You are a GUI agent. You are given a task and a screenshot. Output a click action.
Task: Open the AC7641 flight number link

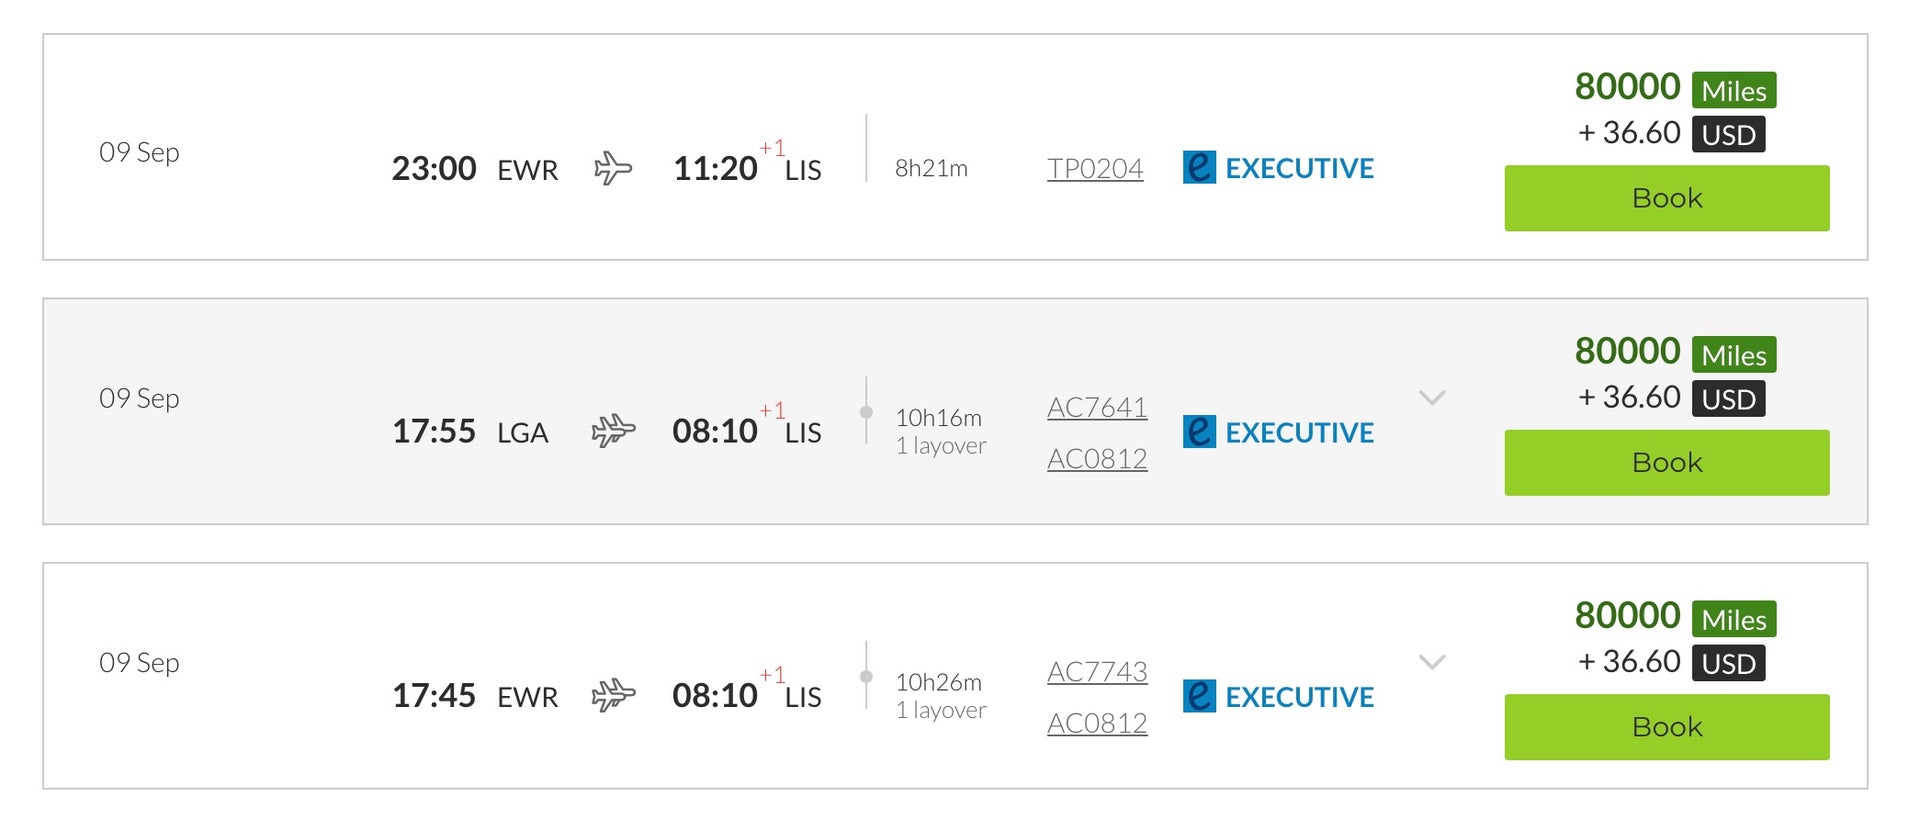(x=1096, y=406)
